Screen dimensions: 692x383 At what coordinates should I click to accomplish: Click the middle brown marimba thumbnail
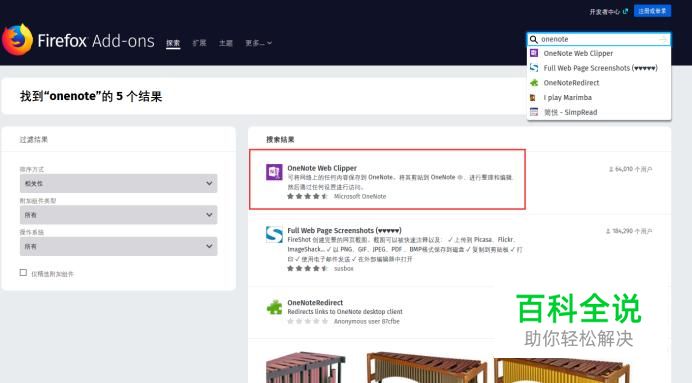pyautogui.click(x=426, y=367)
